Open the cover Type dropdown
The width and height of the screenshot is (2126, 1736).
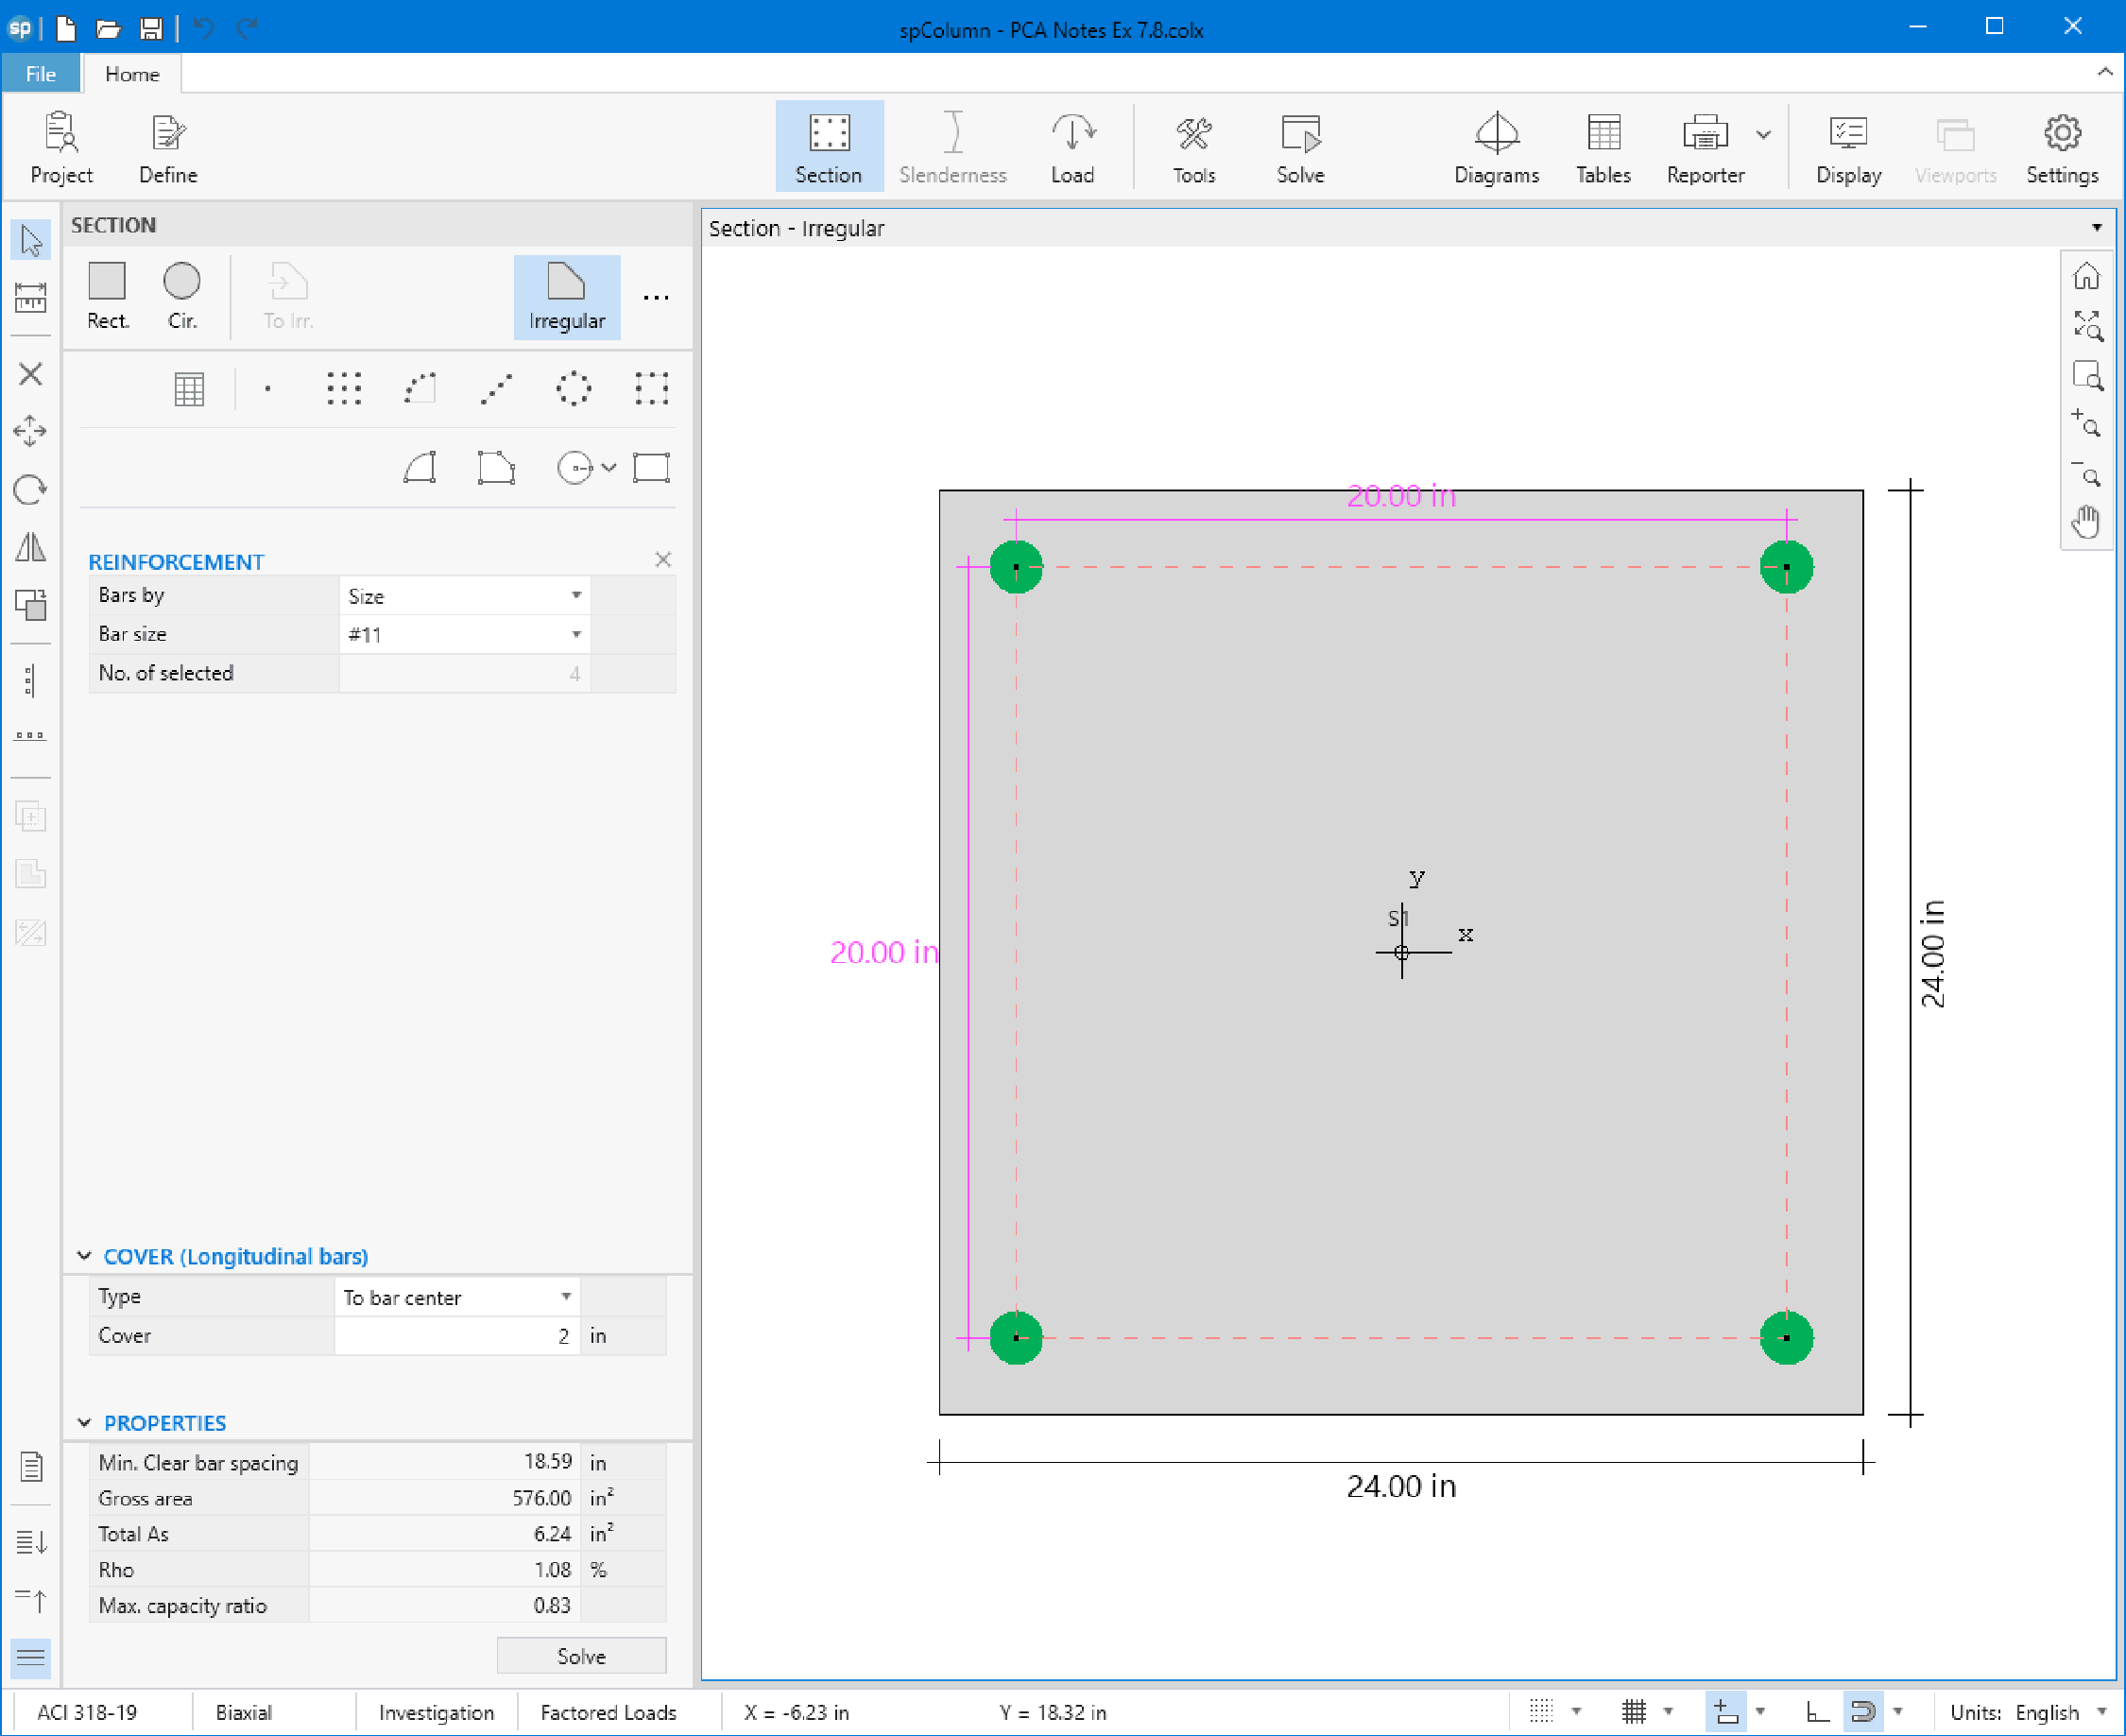tap(458, 1297)
